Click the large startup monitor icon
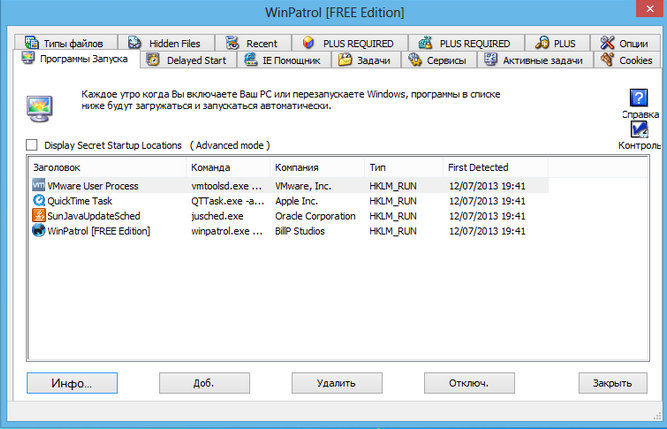The width and height of the screenshot is (667, 429). click(39, 108)
